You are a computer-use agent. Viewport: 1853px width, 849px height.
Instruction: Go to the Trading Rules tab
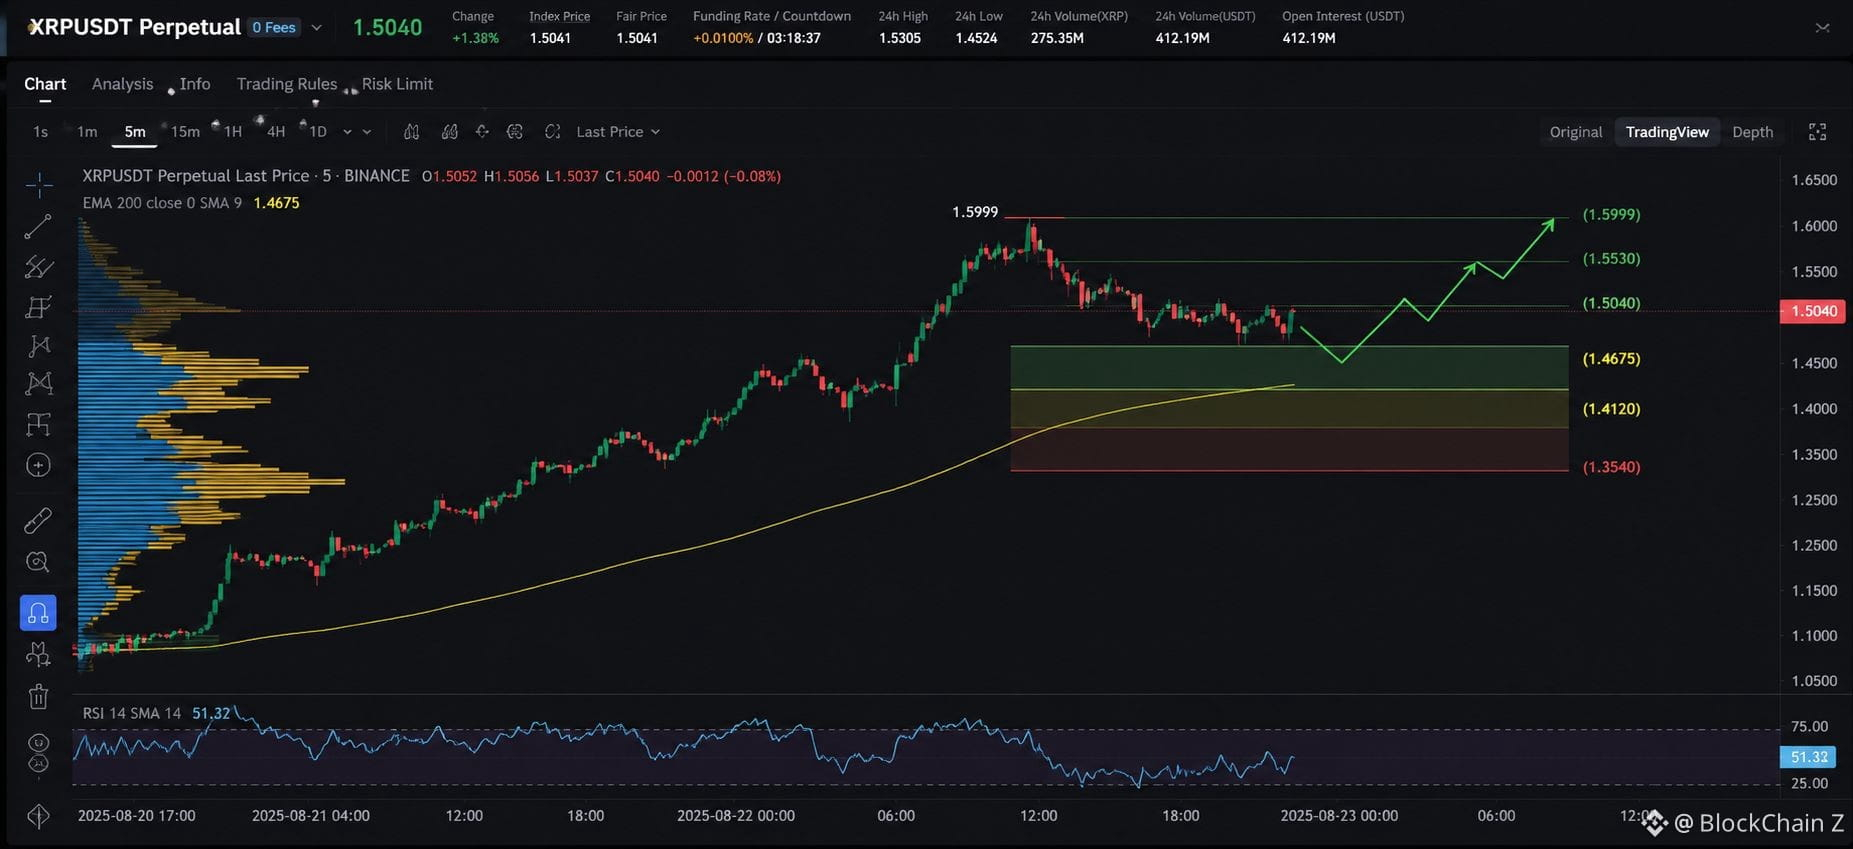click(287, 84)
